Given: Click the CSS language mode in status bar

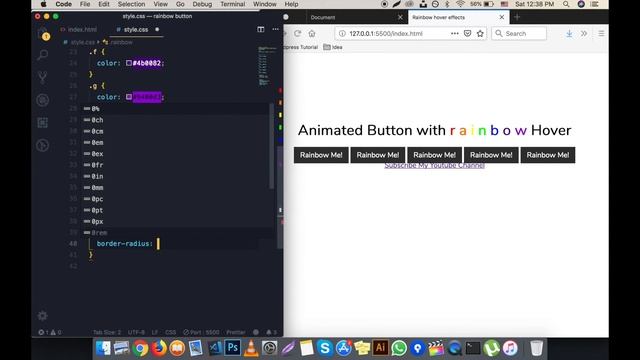Looking at the screenshot, I should [x=171, y=332].
